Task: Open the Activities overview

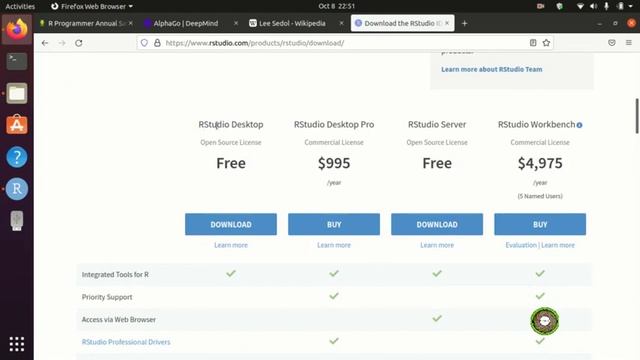Action: 20,6
